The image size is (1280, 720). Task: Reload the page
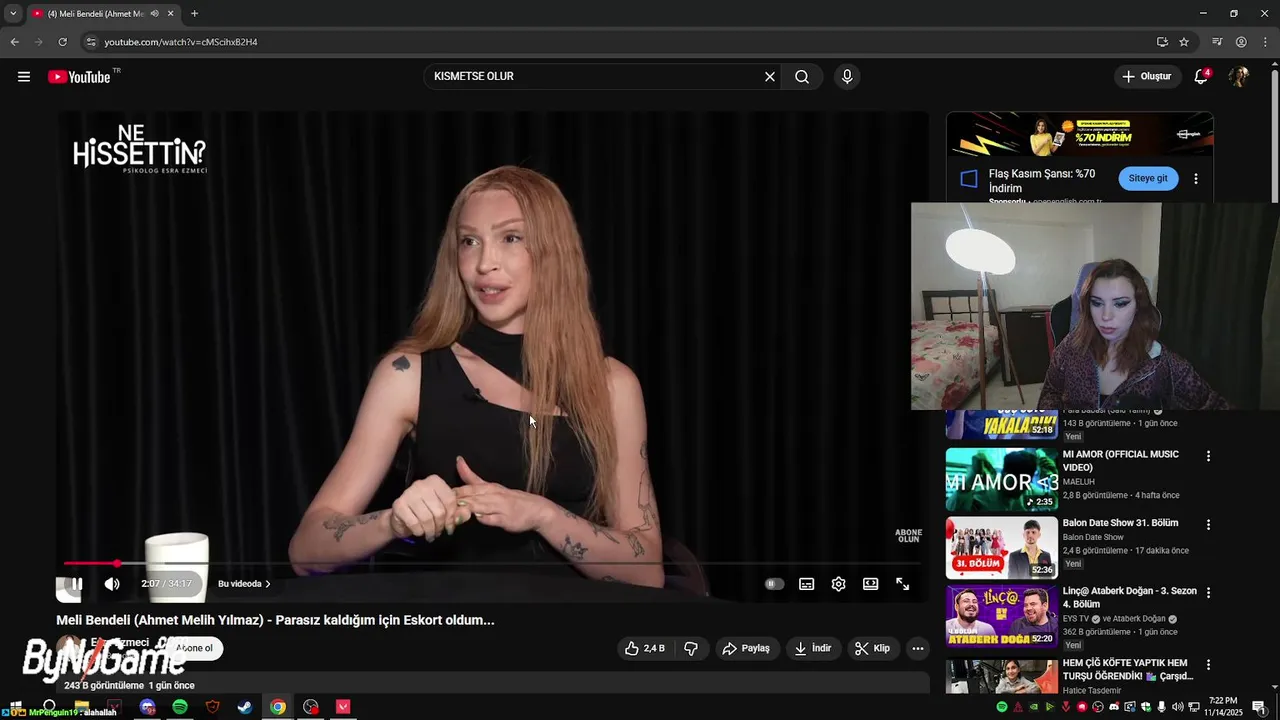tap(62, 42)
